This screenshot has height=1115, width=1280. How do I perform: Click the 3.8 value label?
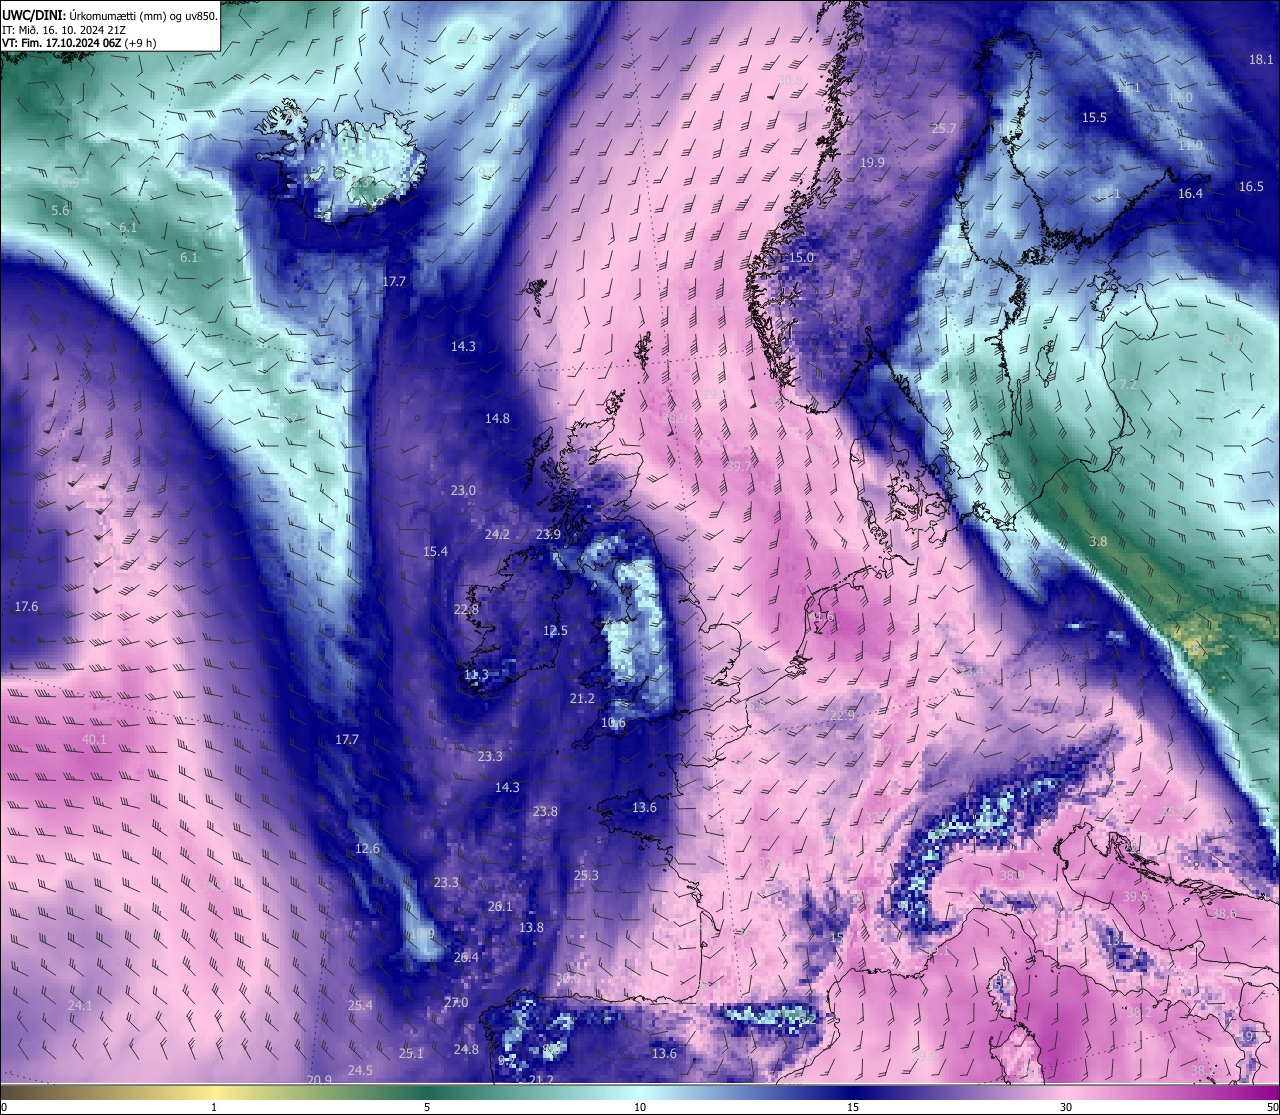point(1098,542)
